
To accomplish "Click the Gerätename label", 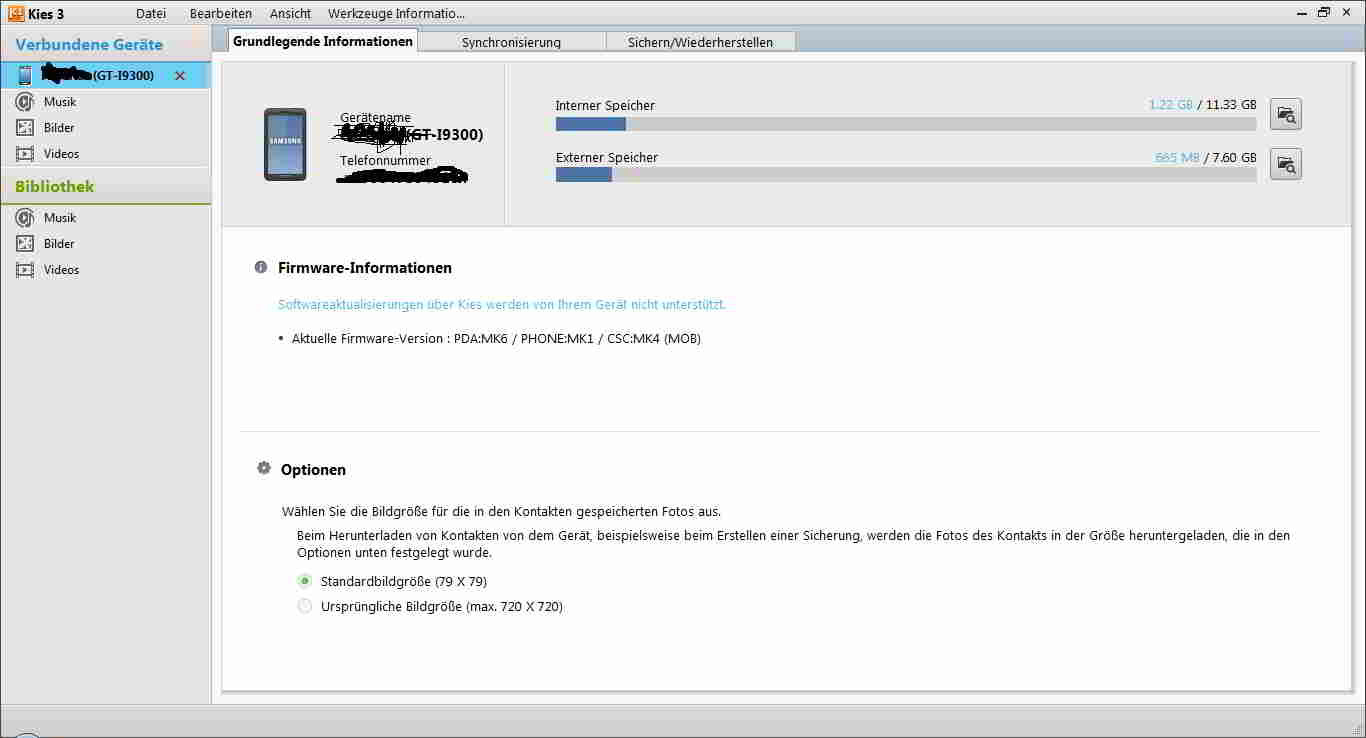I will tap(375, 117).
